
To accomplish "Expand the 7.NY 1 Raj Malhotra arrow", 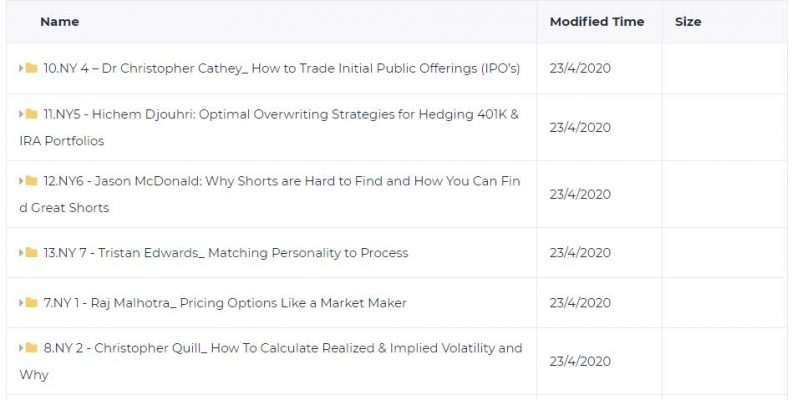I will pyautogui.click(x=21, y=303).
